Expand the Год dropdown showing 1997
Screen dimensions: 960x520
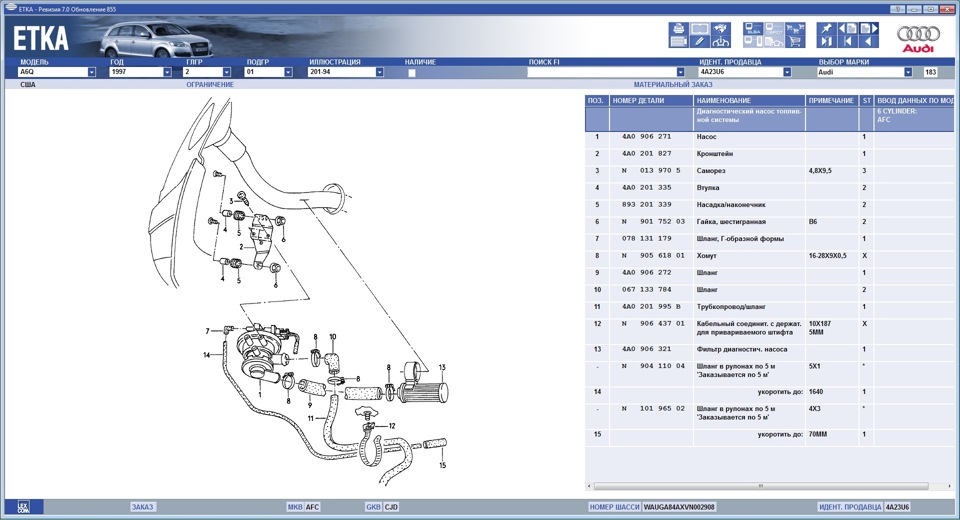167,72
